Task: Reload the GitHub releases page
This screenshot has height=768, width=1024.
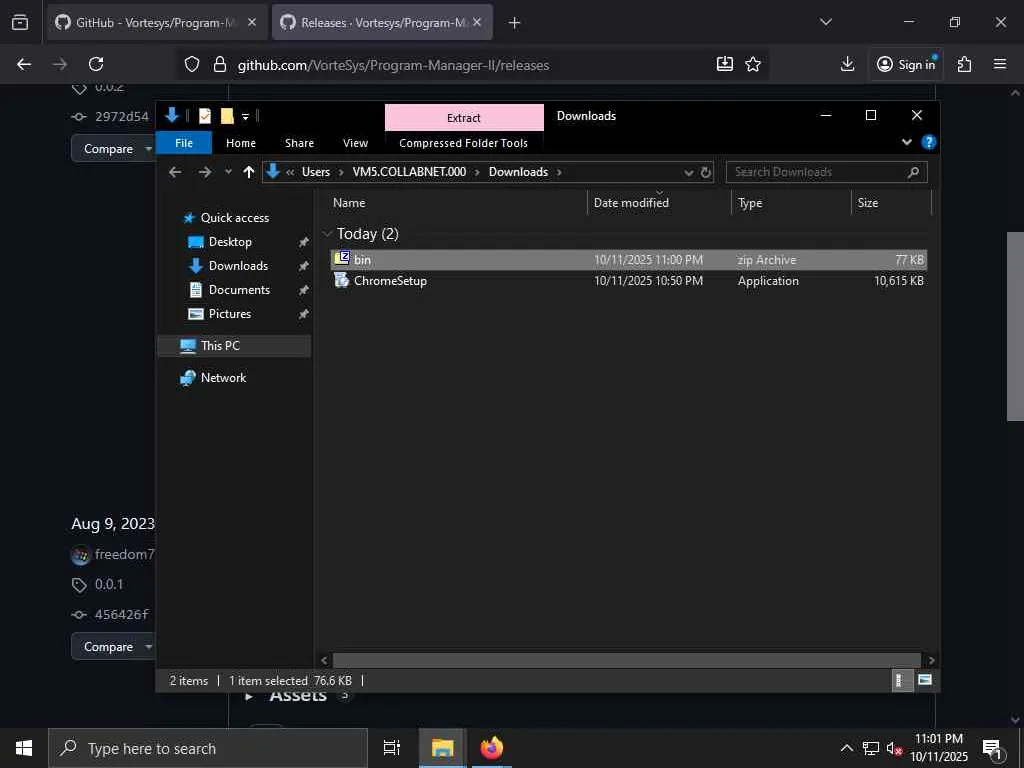Action: pyautogui.click(x=96, y=64)
